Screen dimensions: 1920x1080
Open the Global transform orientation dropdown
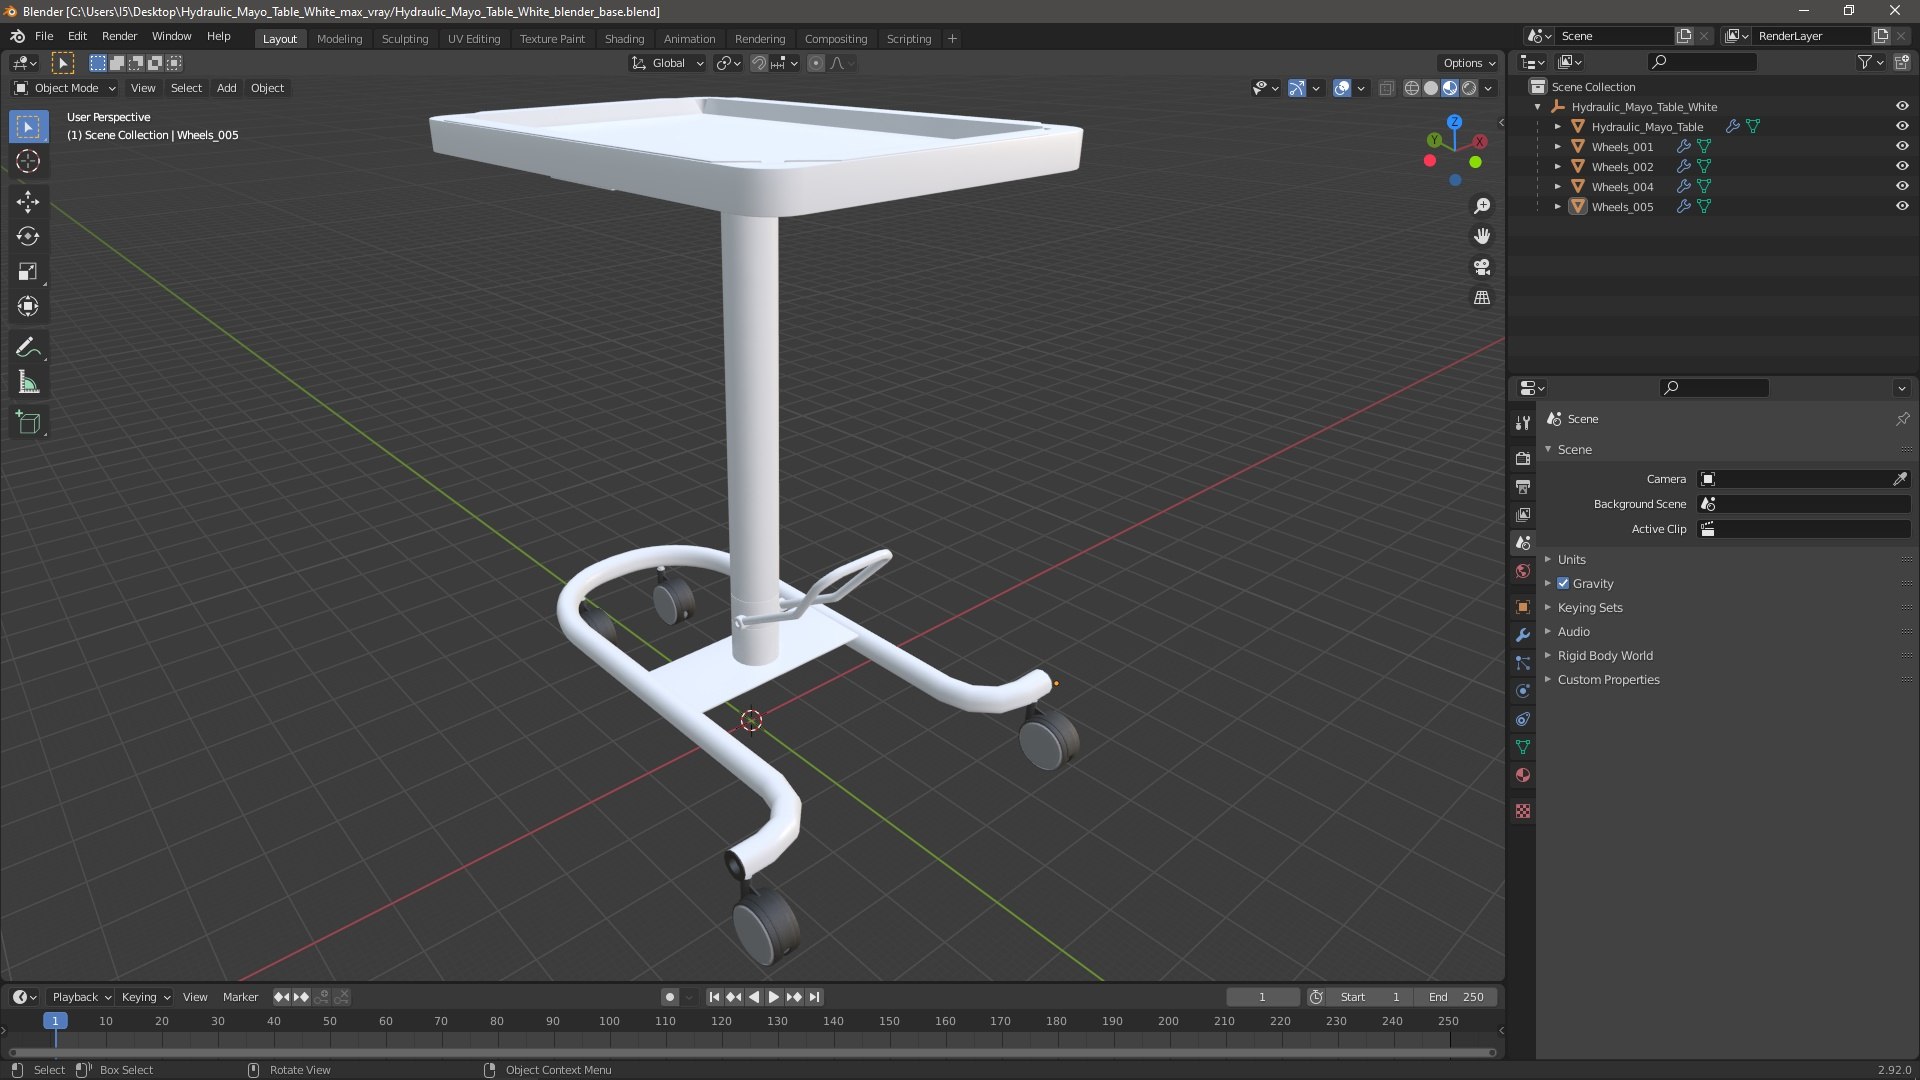667,63
